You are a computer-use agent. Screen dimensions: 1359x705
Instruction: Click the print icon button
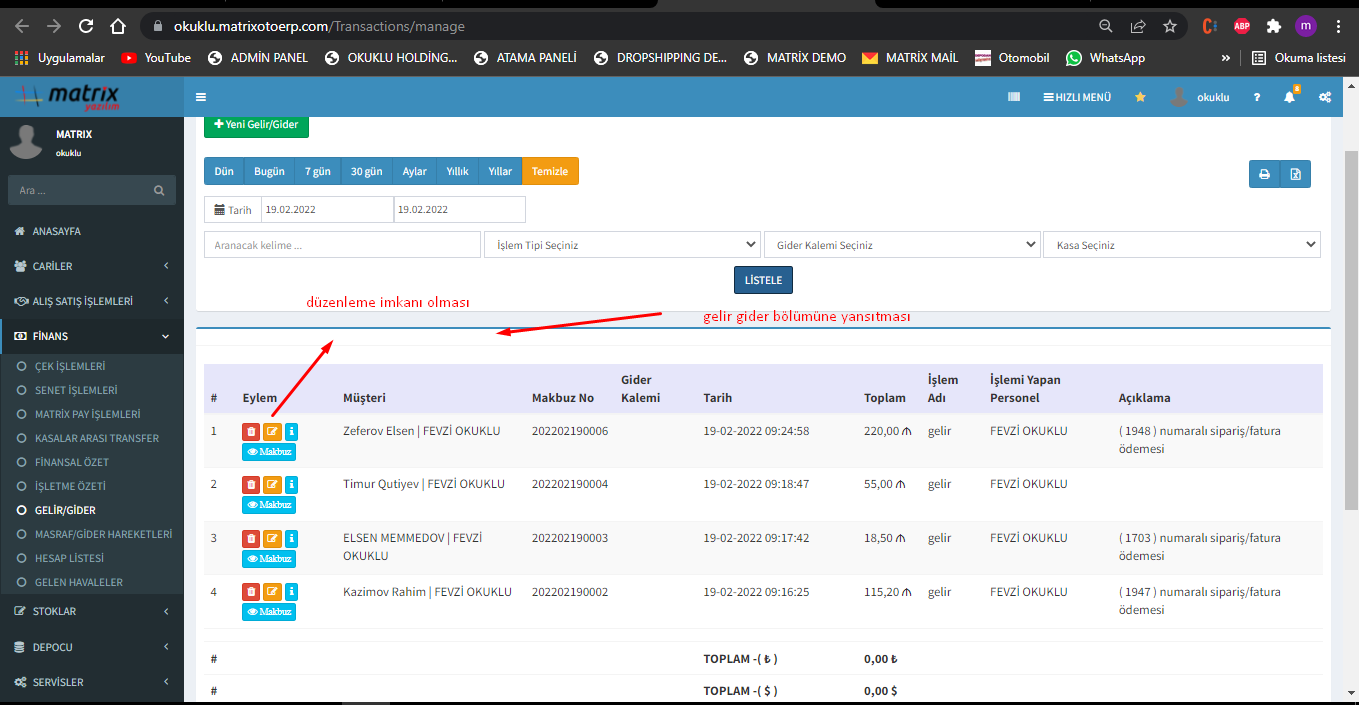(x=1264, y=174)
